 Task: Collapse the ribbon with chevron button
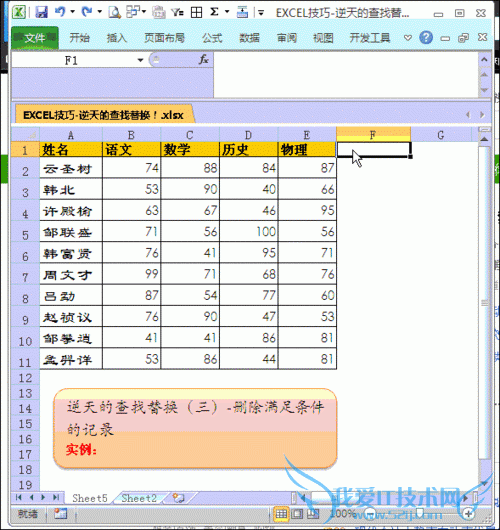408,38
